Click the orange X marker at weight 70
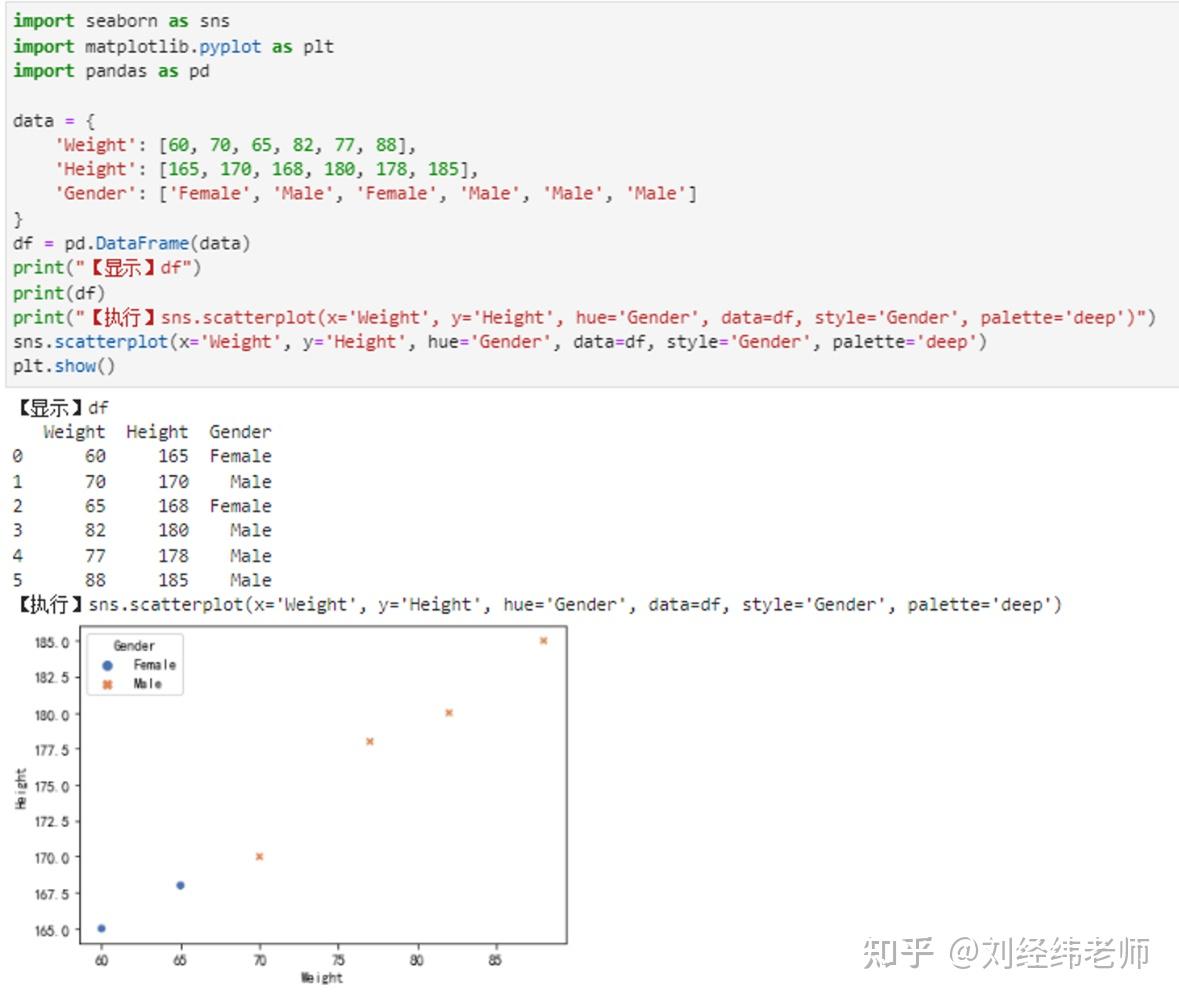1179x1000 pixels. 260,855
